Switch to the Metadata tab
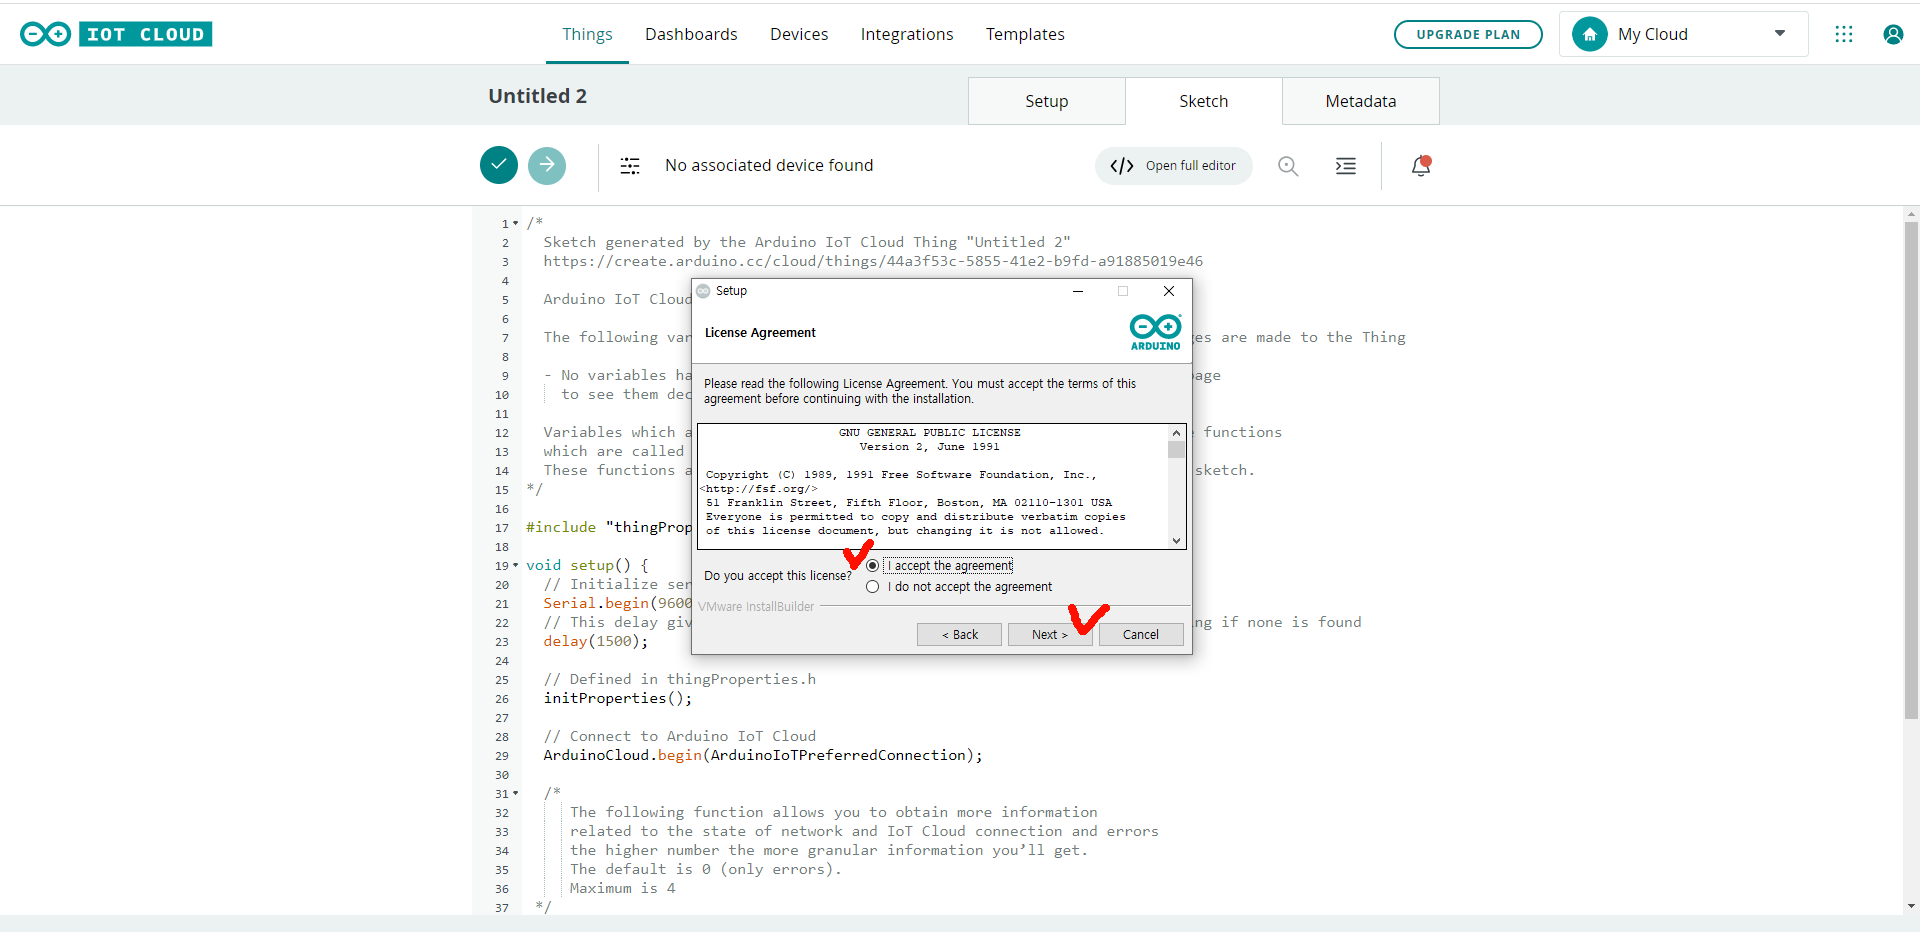The width and height of the screenshot is (1920, 932). coord(1361,101)
